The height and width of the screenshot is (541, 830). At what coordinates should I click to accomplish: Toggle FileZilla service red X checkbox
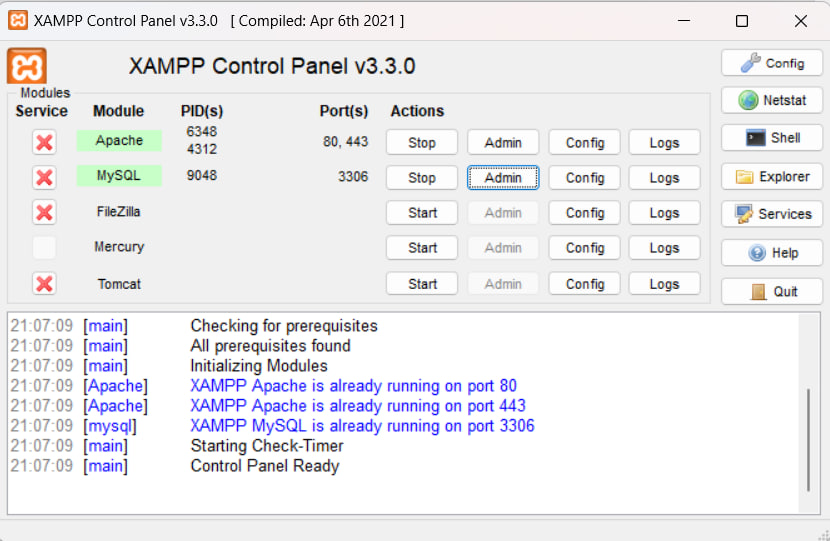(44, 212)
